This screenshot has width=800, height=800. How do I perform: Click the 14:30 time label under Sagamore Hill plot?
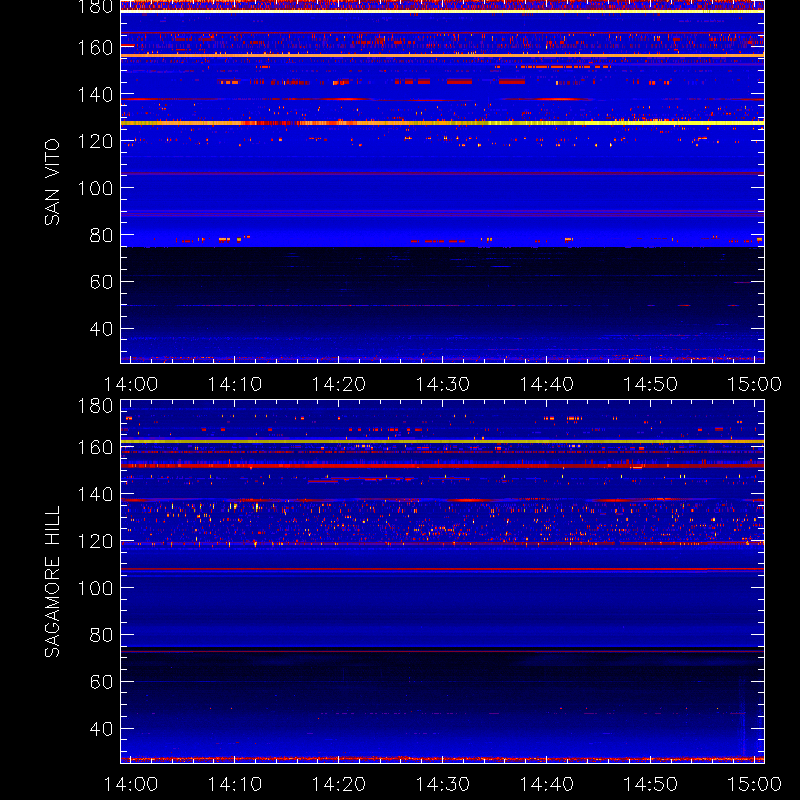[x=442, y=784]
